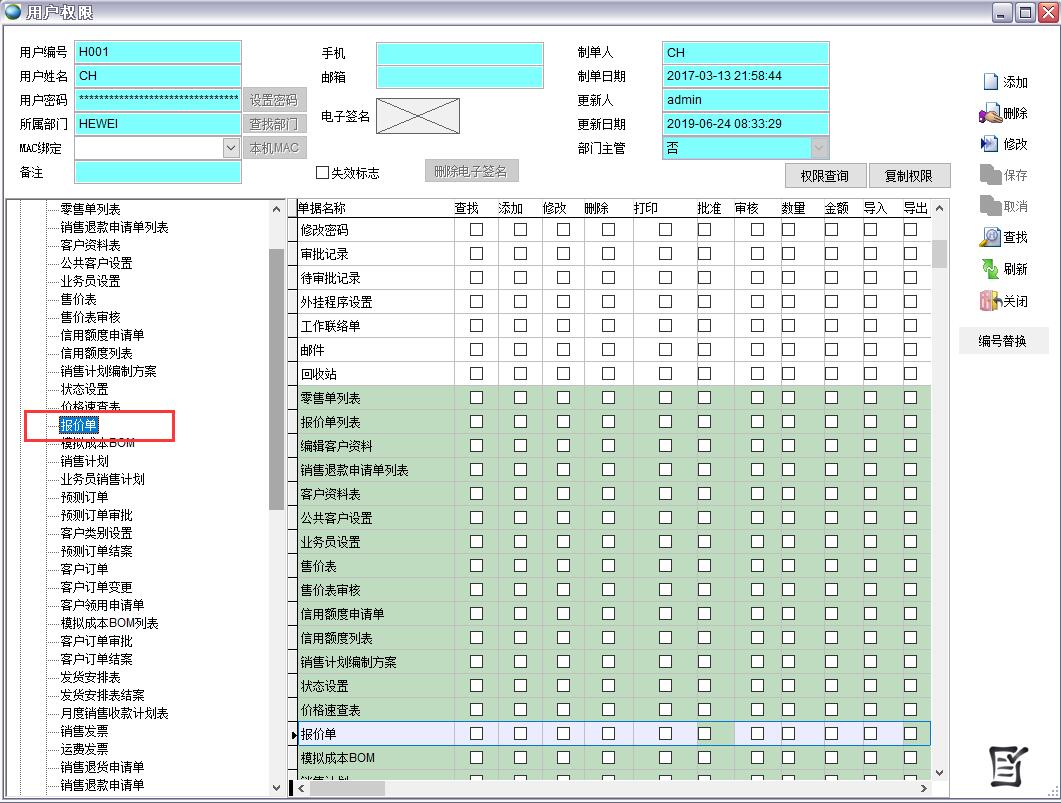Check 添加 permission for 修改密码 row
1061x803 pixels.
click(520, 230)
